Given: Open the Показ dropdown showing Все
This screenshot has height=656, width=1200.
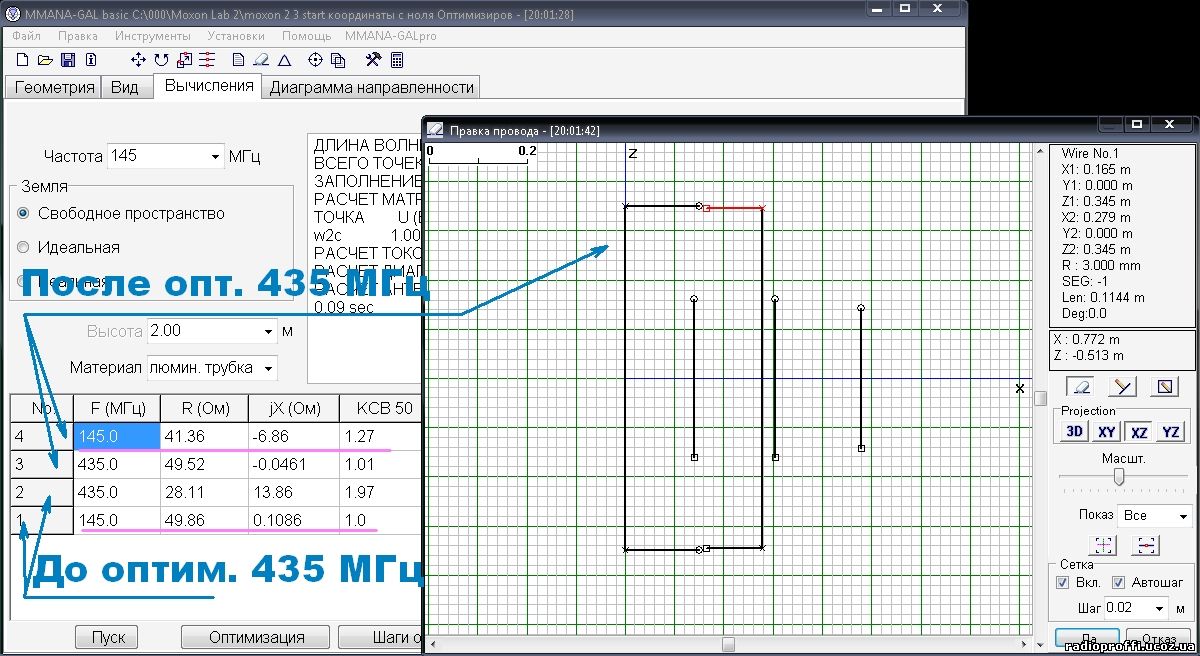Looking at the screenshot, I should (1183, 516).
